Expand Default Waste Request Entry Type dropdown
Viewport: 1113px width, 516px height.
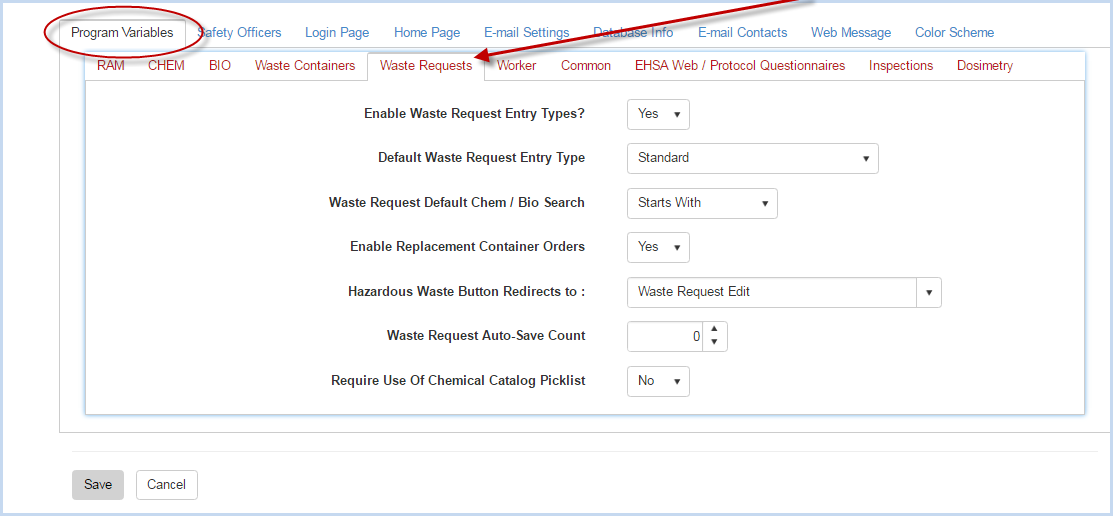point(752,158)
